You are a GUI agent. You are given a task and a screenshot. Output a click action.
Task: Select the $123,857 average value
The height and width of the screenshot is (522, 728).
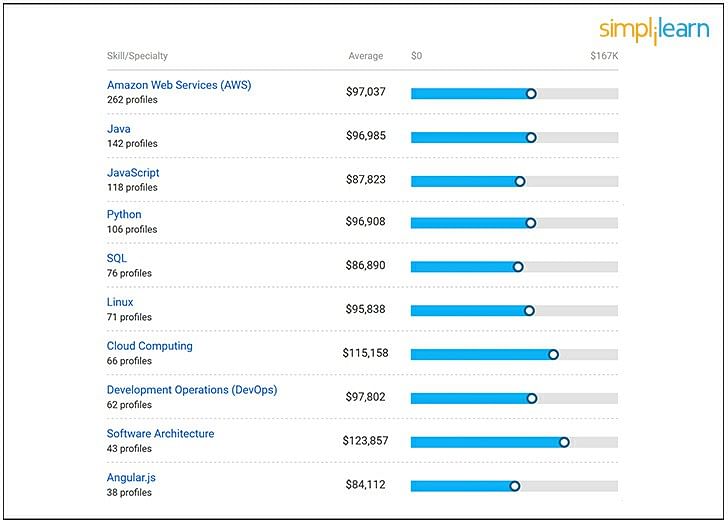click(365, 440)
